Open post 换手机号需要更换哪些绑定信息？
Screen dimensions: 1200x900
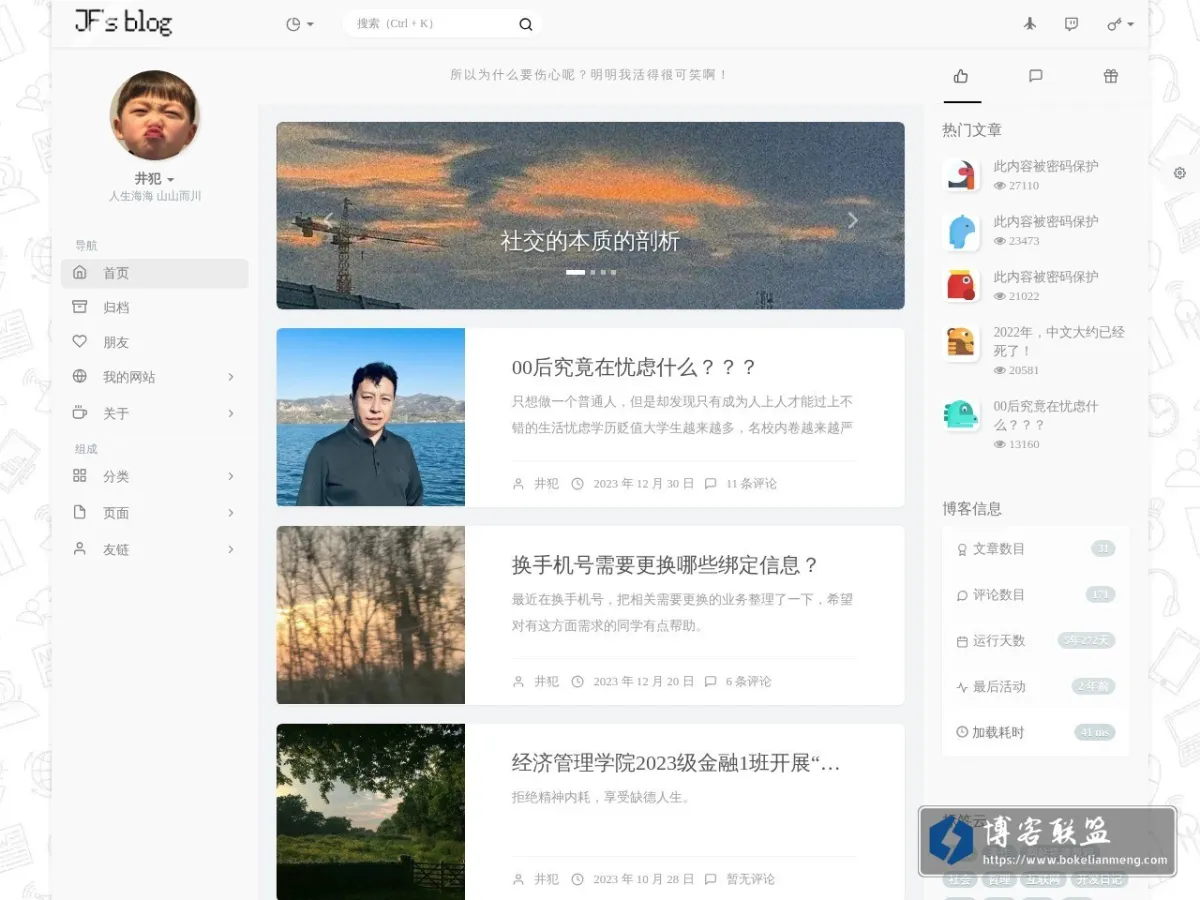[x=665, y=565]
